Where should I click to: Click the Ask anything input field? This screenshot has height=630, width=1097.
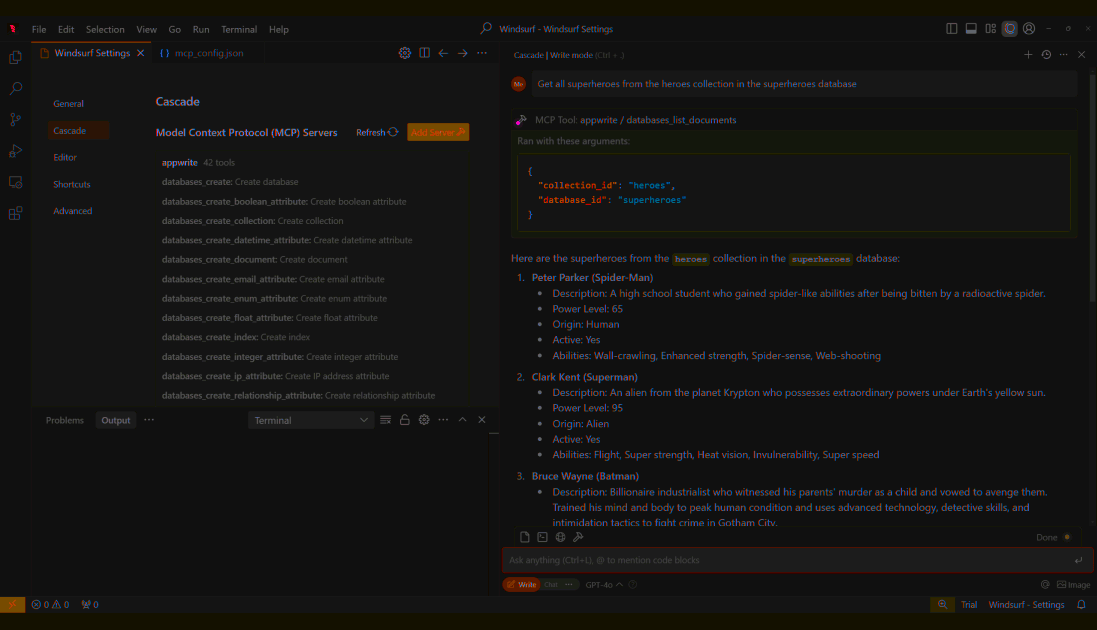pyautogui.click(x=780, y=560)
